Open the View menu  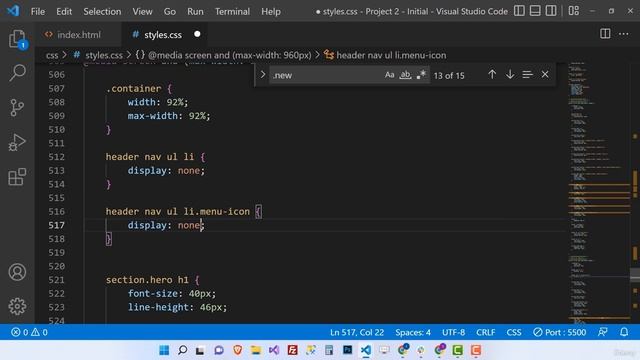(142, 11)
